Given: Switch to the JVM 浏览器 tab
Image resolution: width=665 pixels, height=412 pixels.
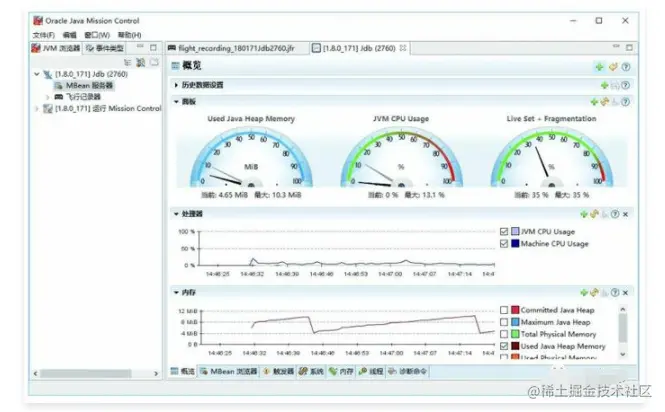Looking at the screenshot, I should pyautogui.click(x=56, y=48).
